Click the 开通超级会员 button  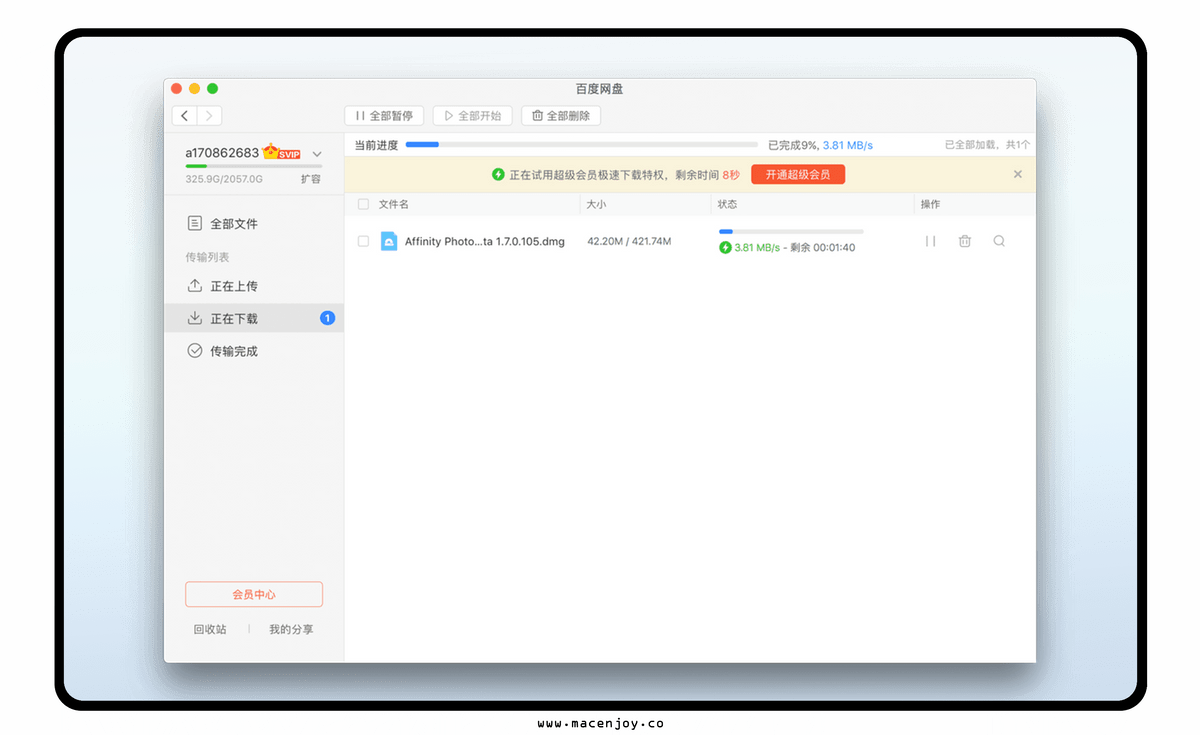[x=798, y=174]
